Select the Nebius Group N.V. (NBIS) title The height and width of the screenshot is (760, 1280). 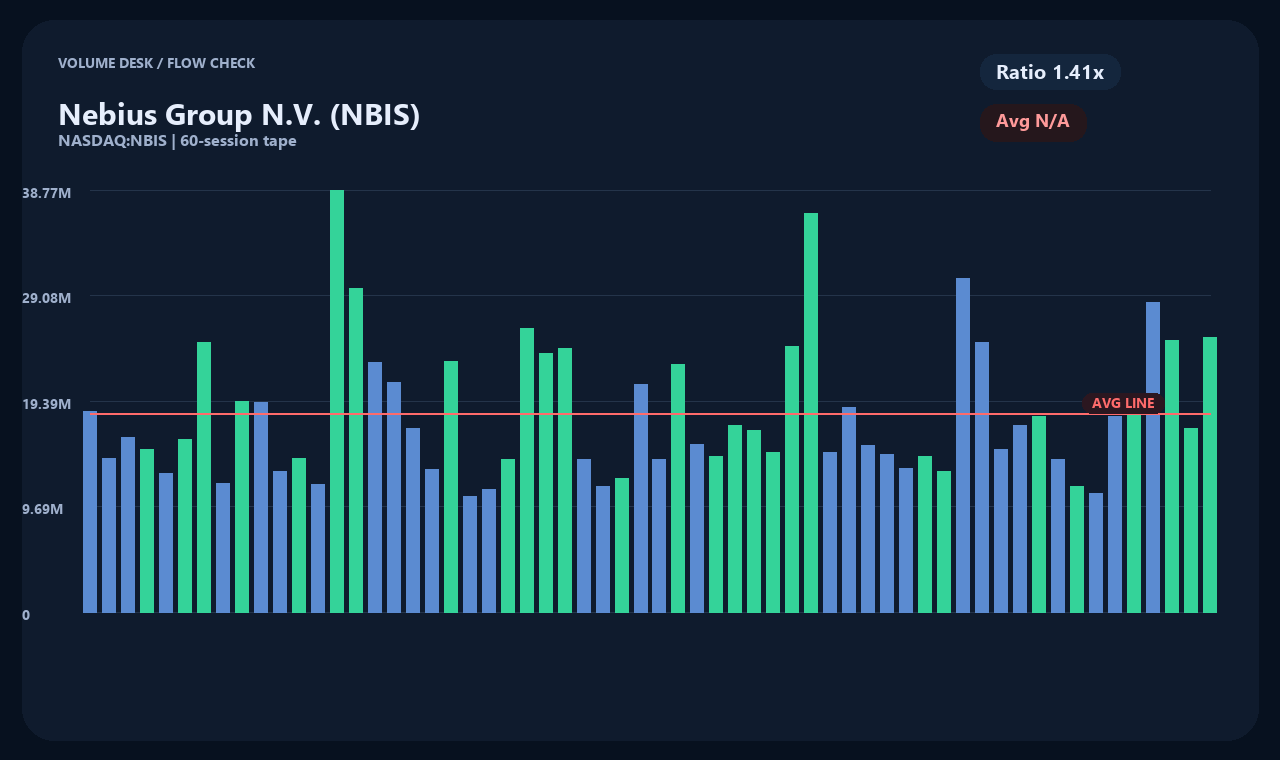coord(239,114)
